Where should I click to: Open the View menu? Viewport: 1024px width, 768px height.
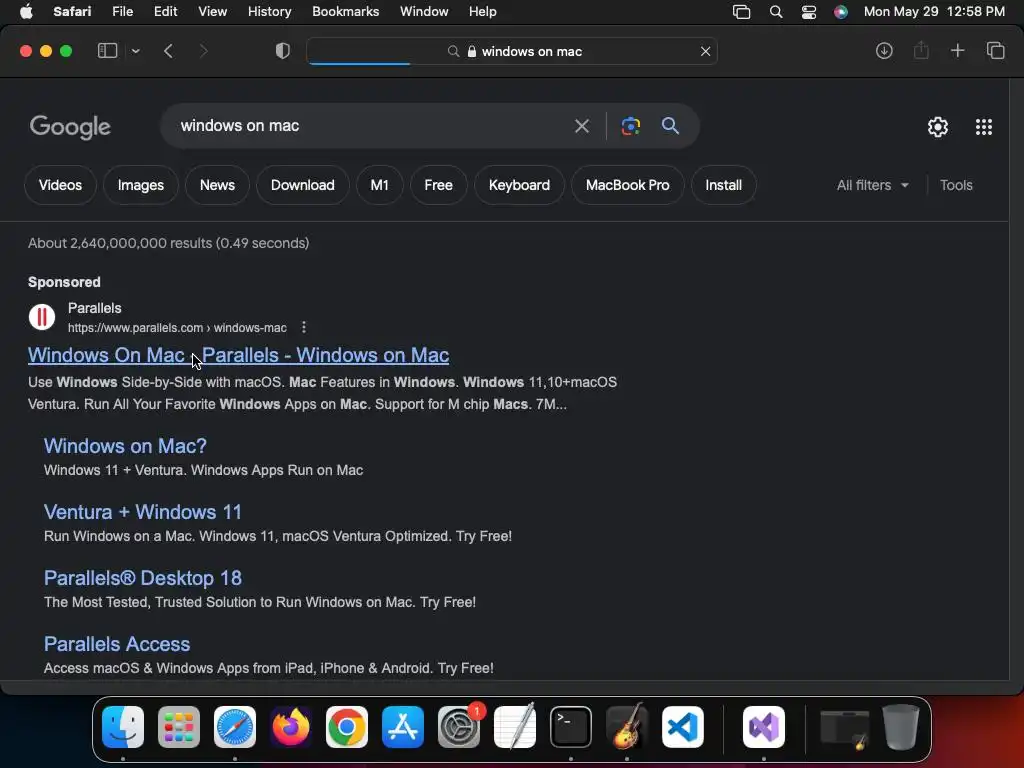point(212,12)
